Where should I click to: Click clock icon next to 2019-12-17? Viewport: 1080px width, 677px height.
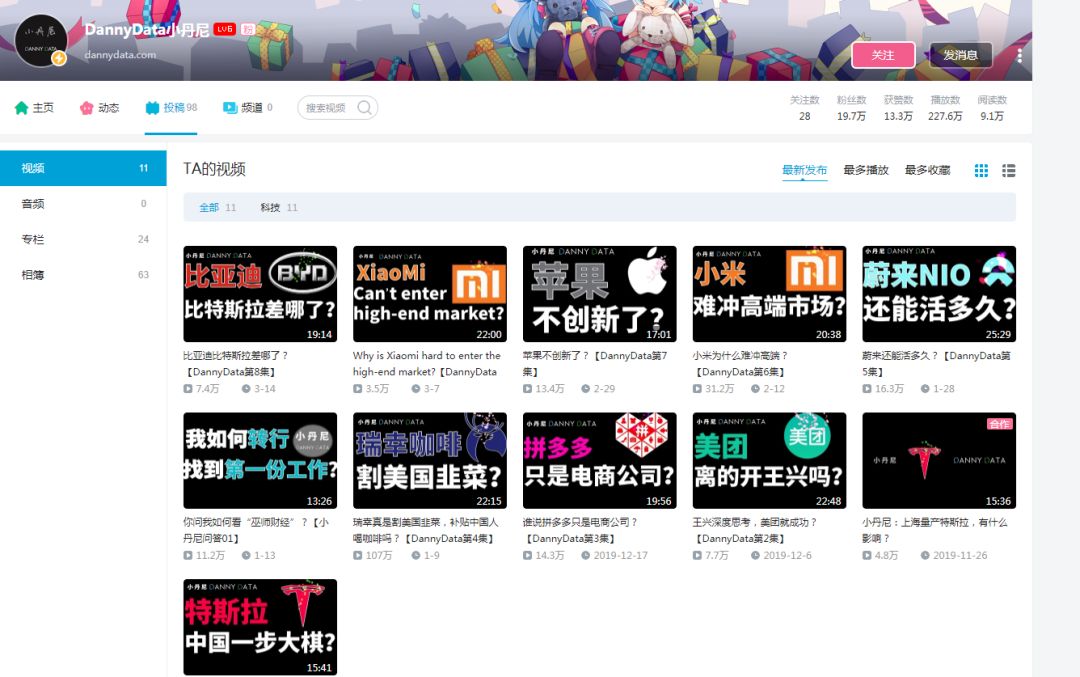pyautogui.click(x=585, y=555)
